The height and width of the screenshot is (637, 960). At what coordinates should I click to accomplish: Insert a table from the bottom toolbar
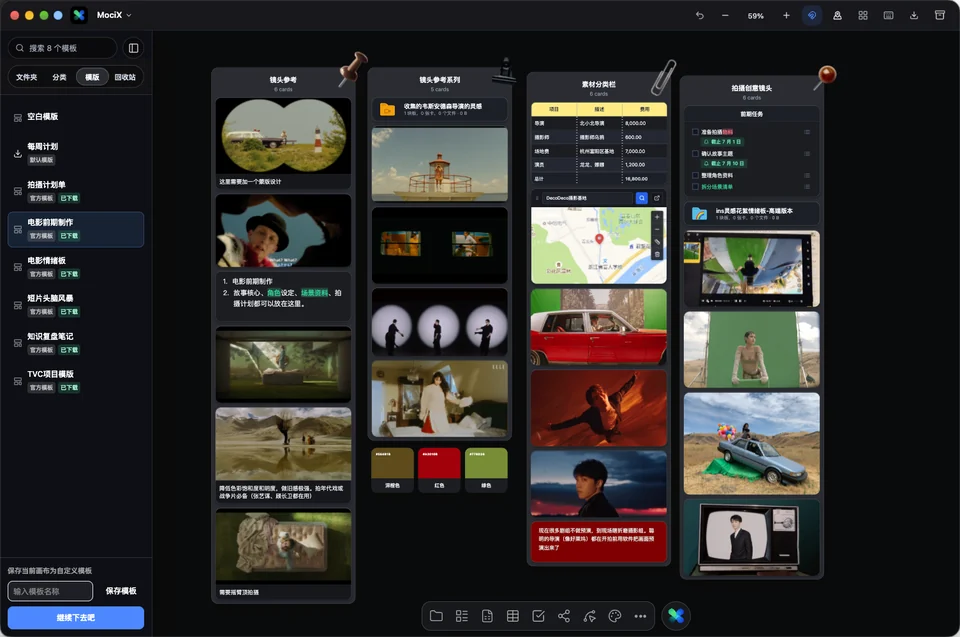(x=513, y=616)
